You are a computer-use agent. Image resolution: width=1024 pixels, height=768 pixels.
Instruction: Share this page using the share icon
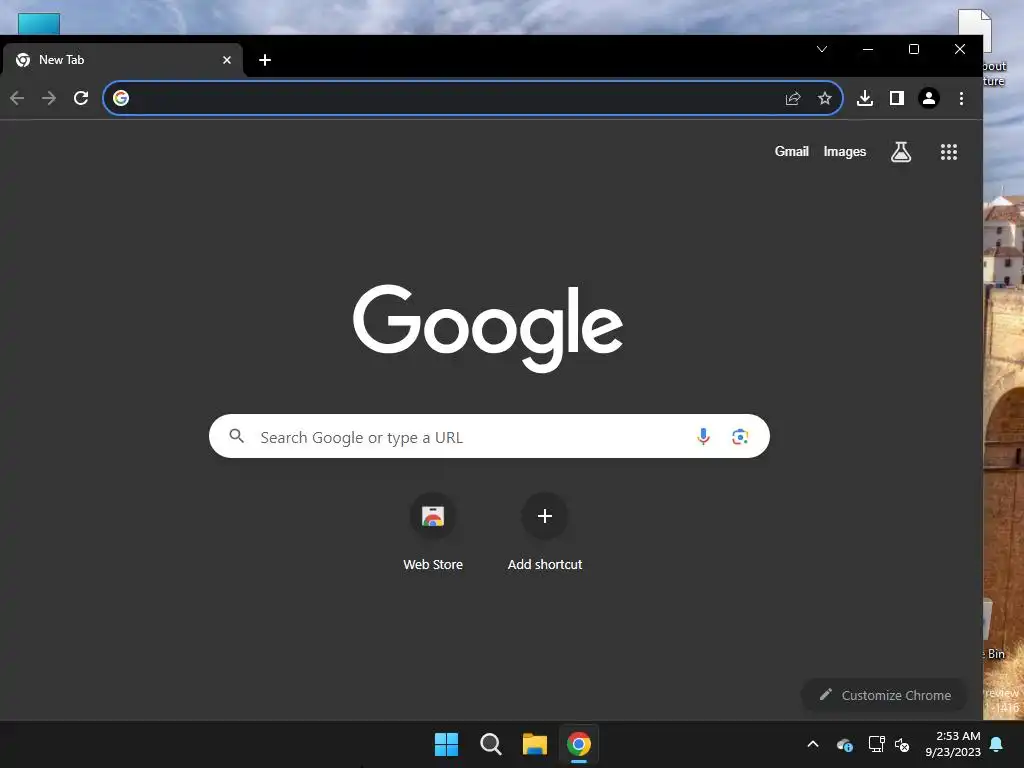[x=793, y=98]
